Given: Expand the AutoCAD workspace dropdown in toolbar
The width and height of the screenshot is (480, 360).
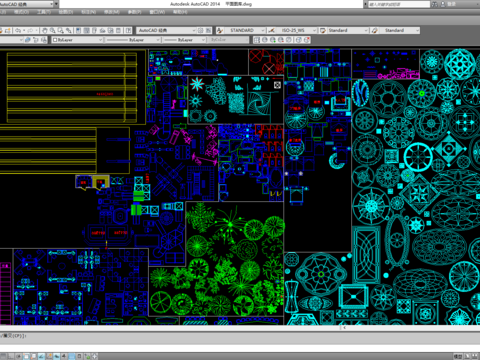Looking at the screenshot, I should 166,30.
